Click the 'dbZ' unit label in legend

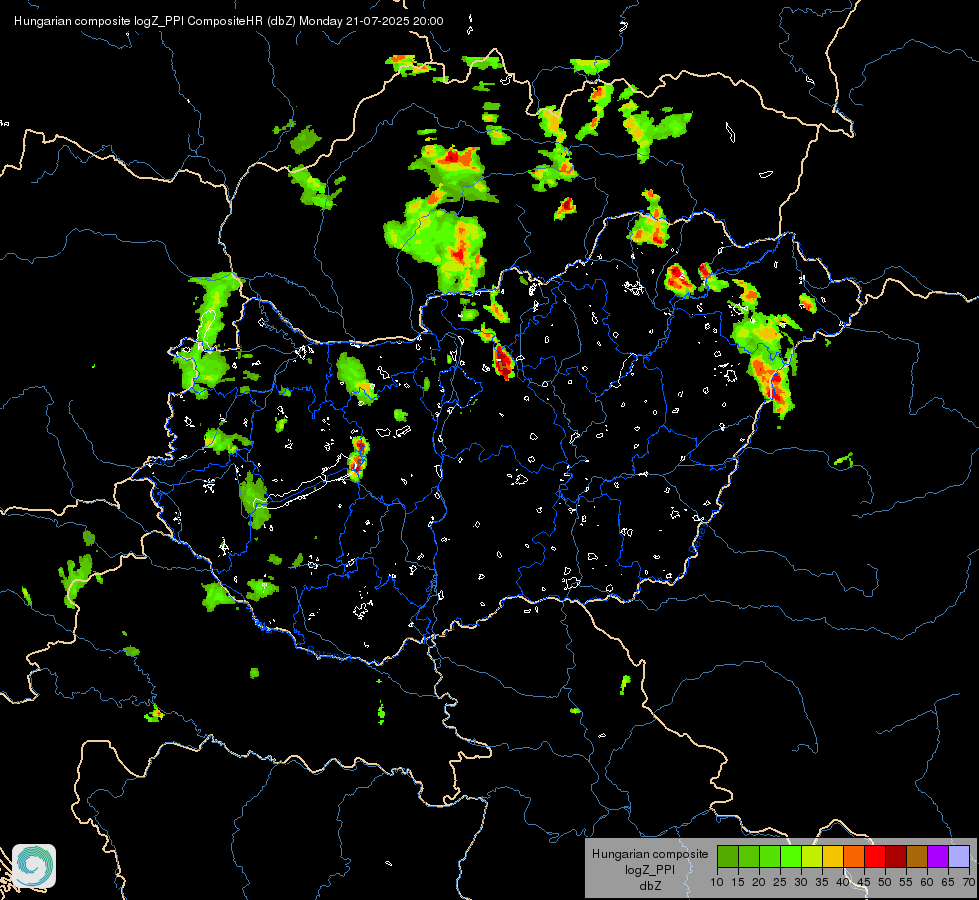(x=650, y=886)
